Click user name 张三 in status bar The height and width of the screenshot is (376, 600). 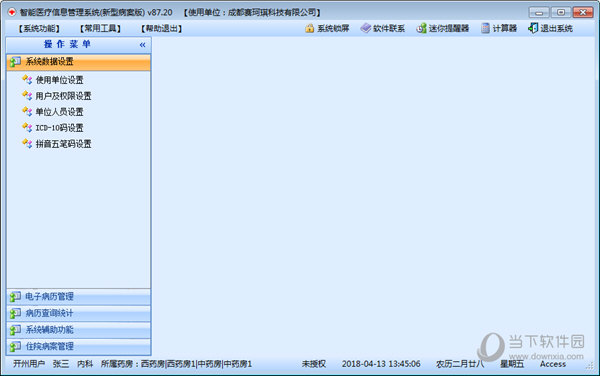61,364
